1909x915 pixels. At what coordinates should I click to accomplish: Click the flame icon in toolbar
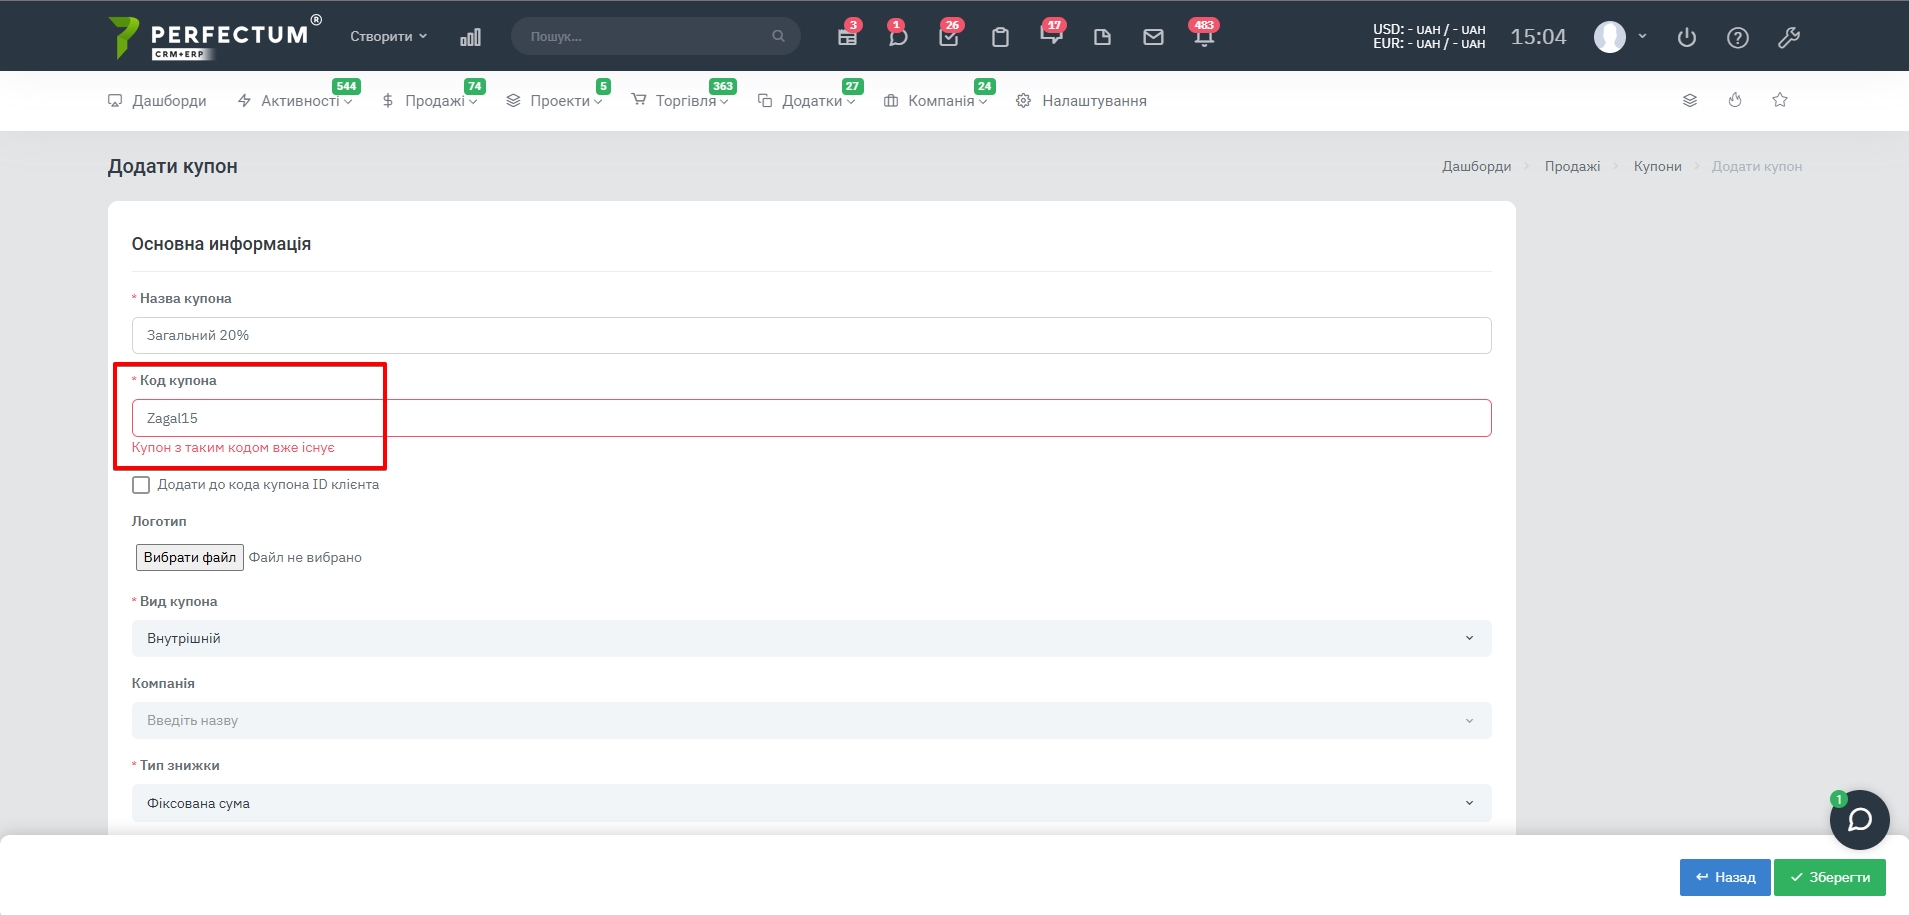click(1734, 100)
